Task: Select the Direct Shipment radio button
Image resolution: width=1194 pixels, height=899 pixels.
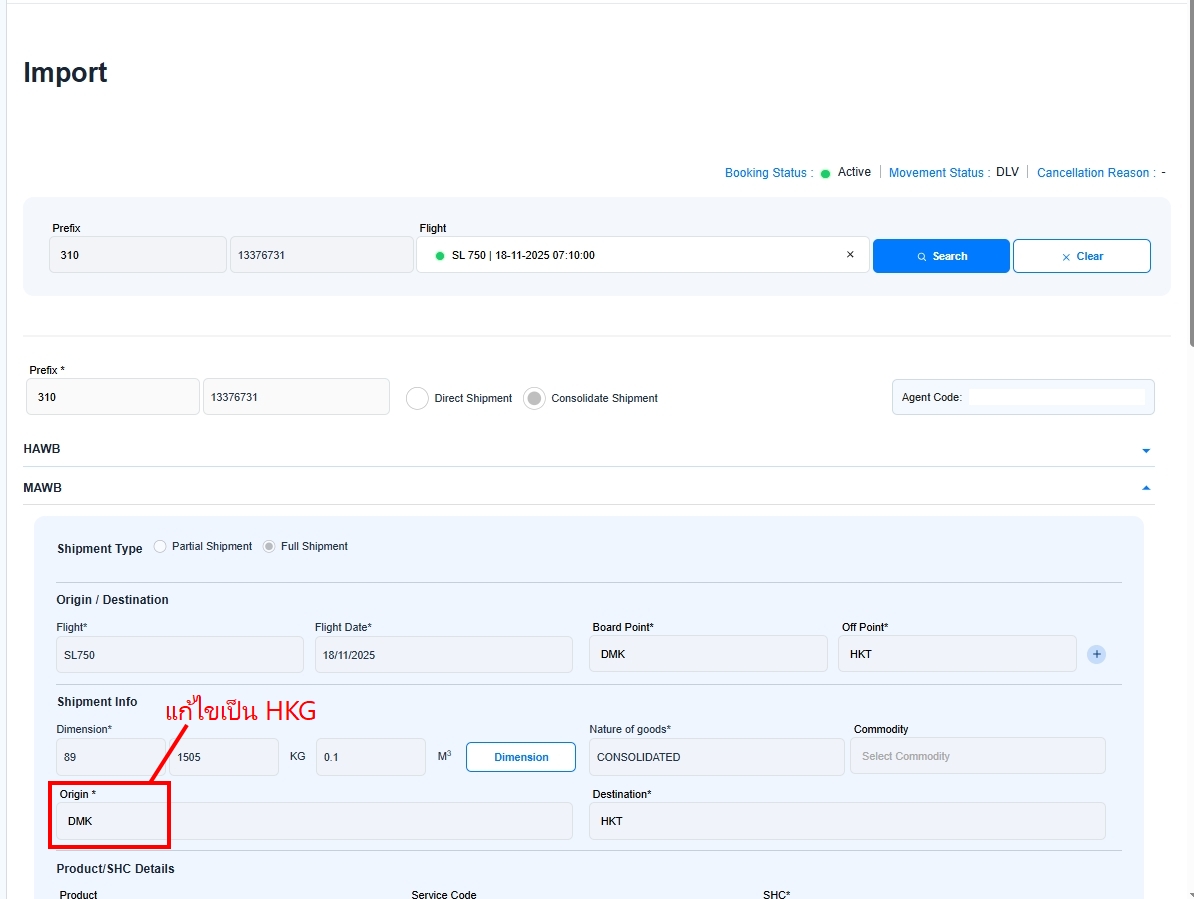Action: (417, 398)
